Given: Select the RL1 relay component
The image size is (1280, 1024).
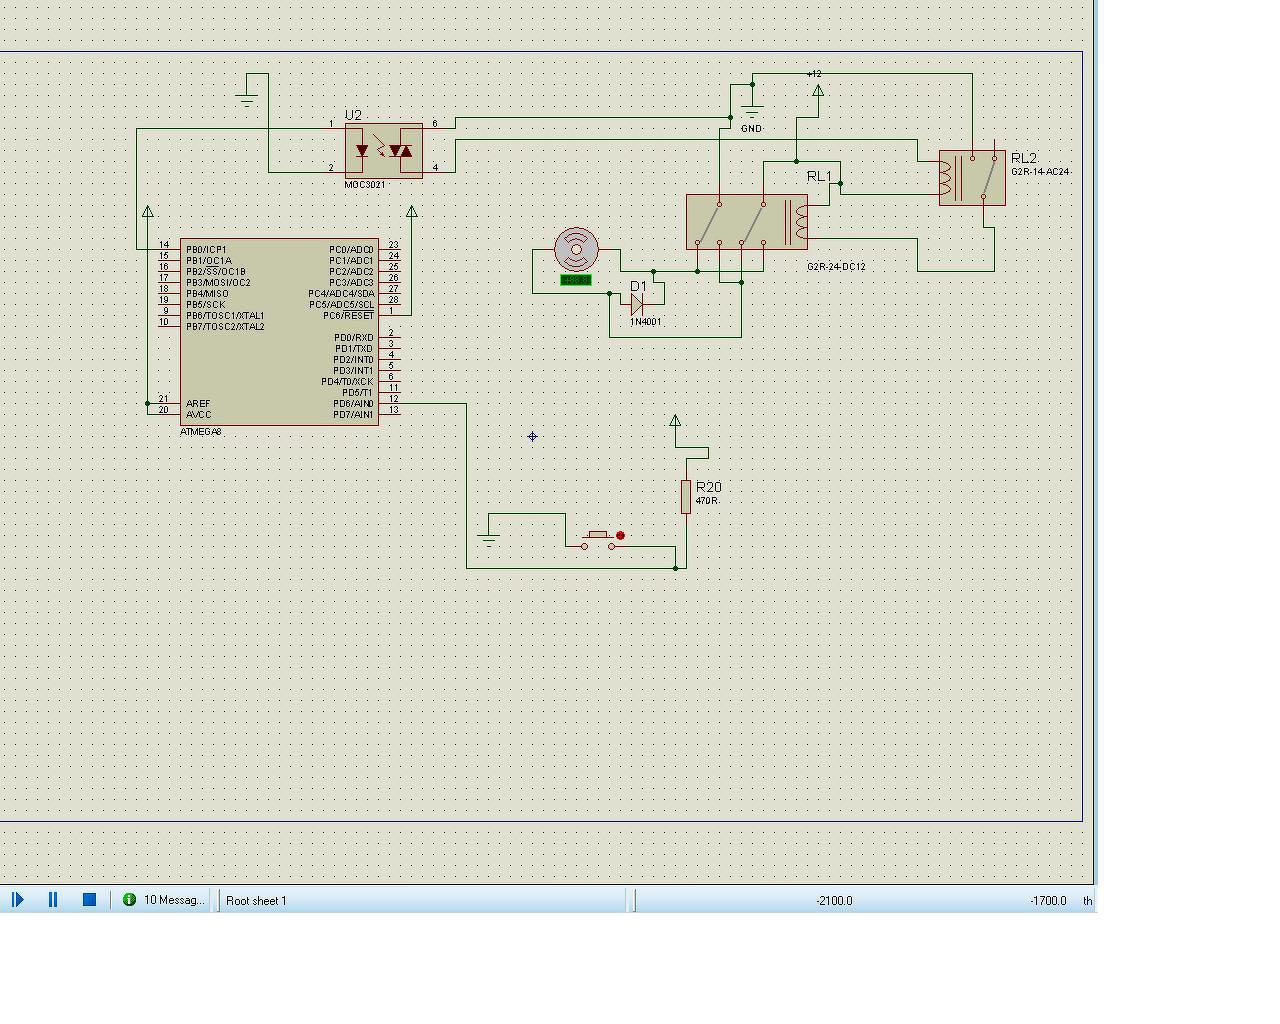Looking at the screenshot, I should 747,222.
